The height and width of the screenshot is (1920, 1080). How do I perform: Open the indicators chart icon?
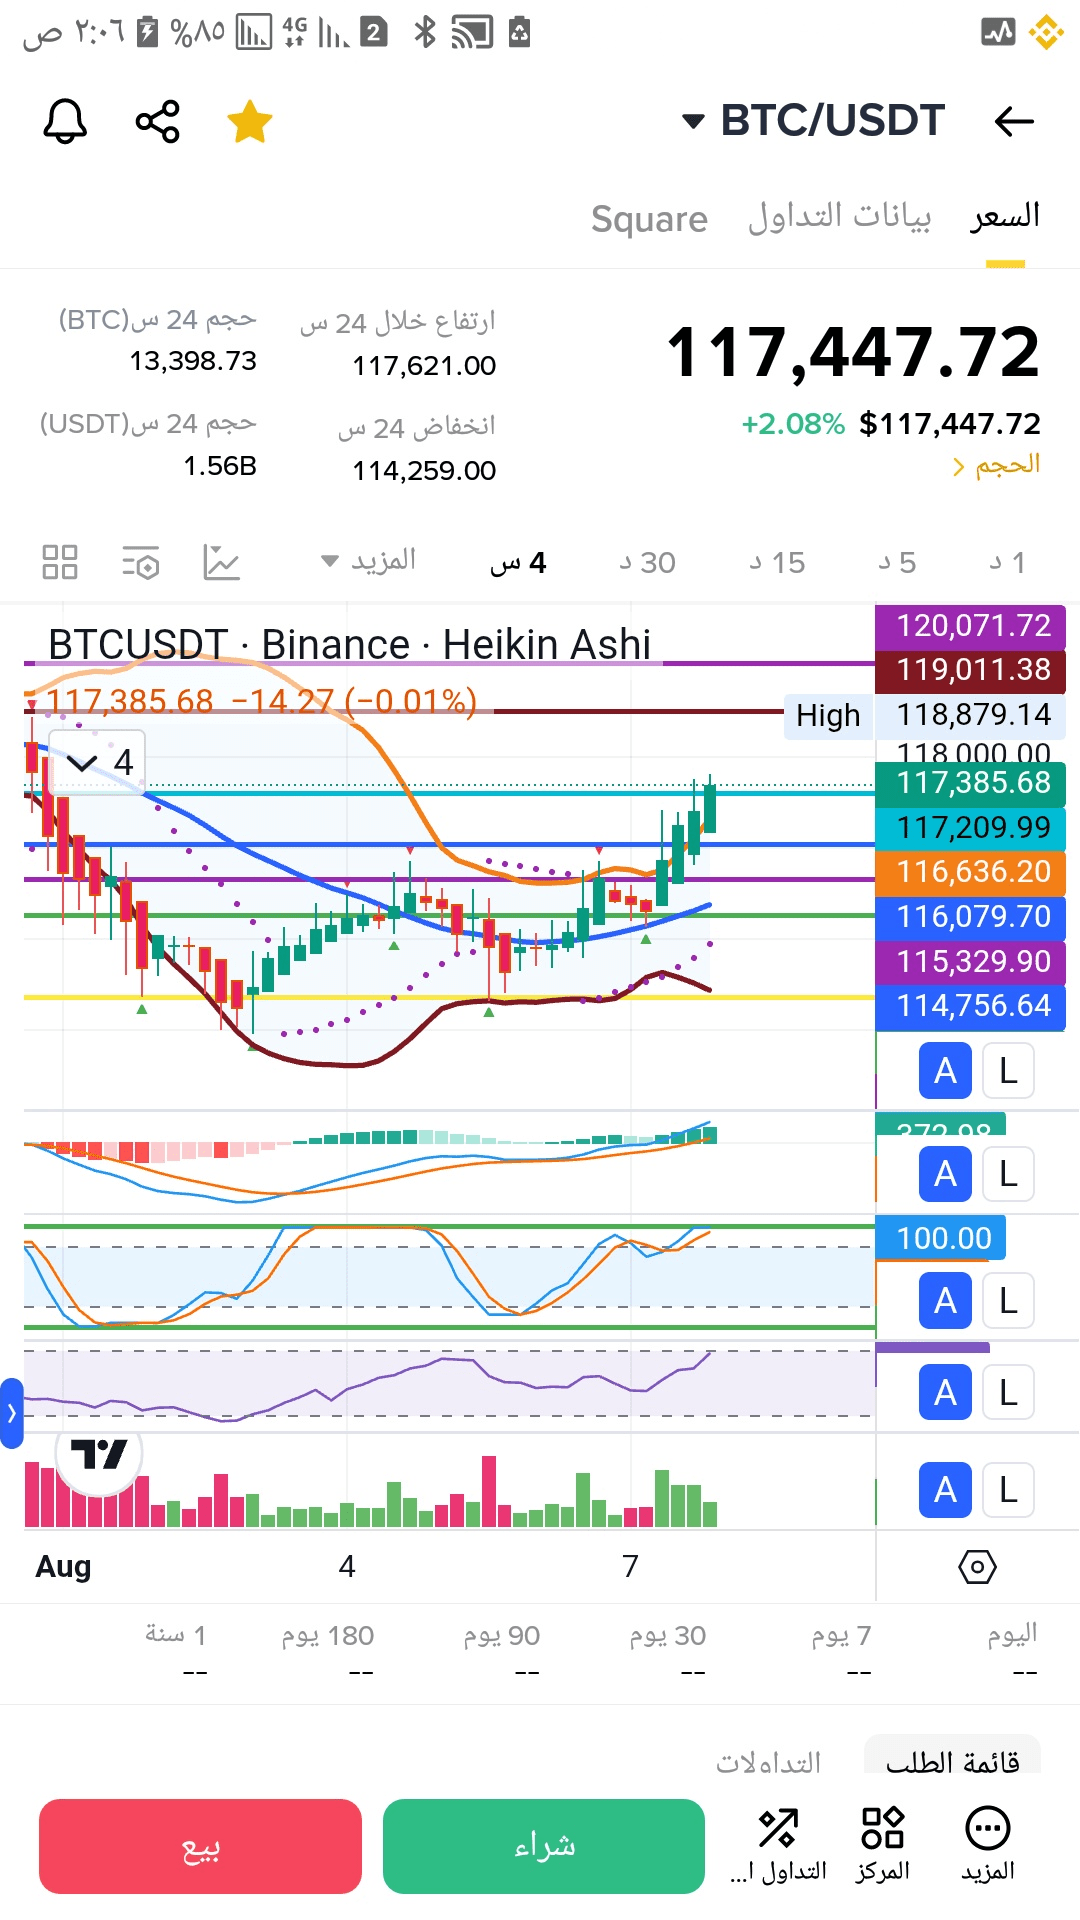pos(221,562)
